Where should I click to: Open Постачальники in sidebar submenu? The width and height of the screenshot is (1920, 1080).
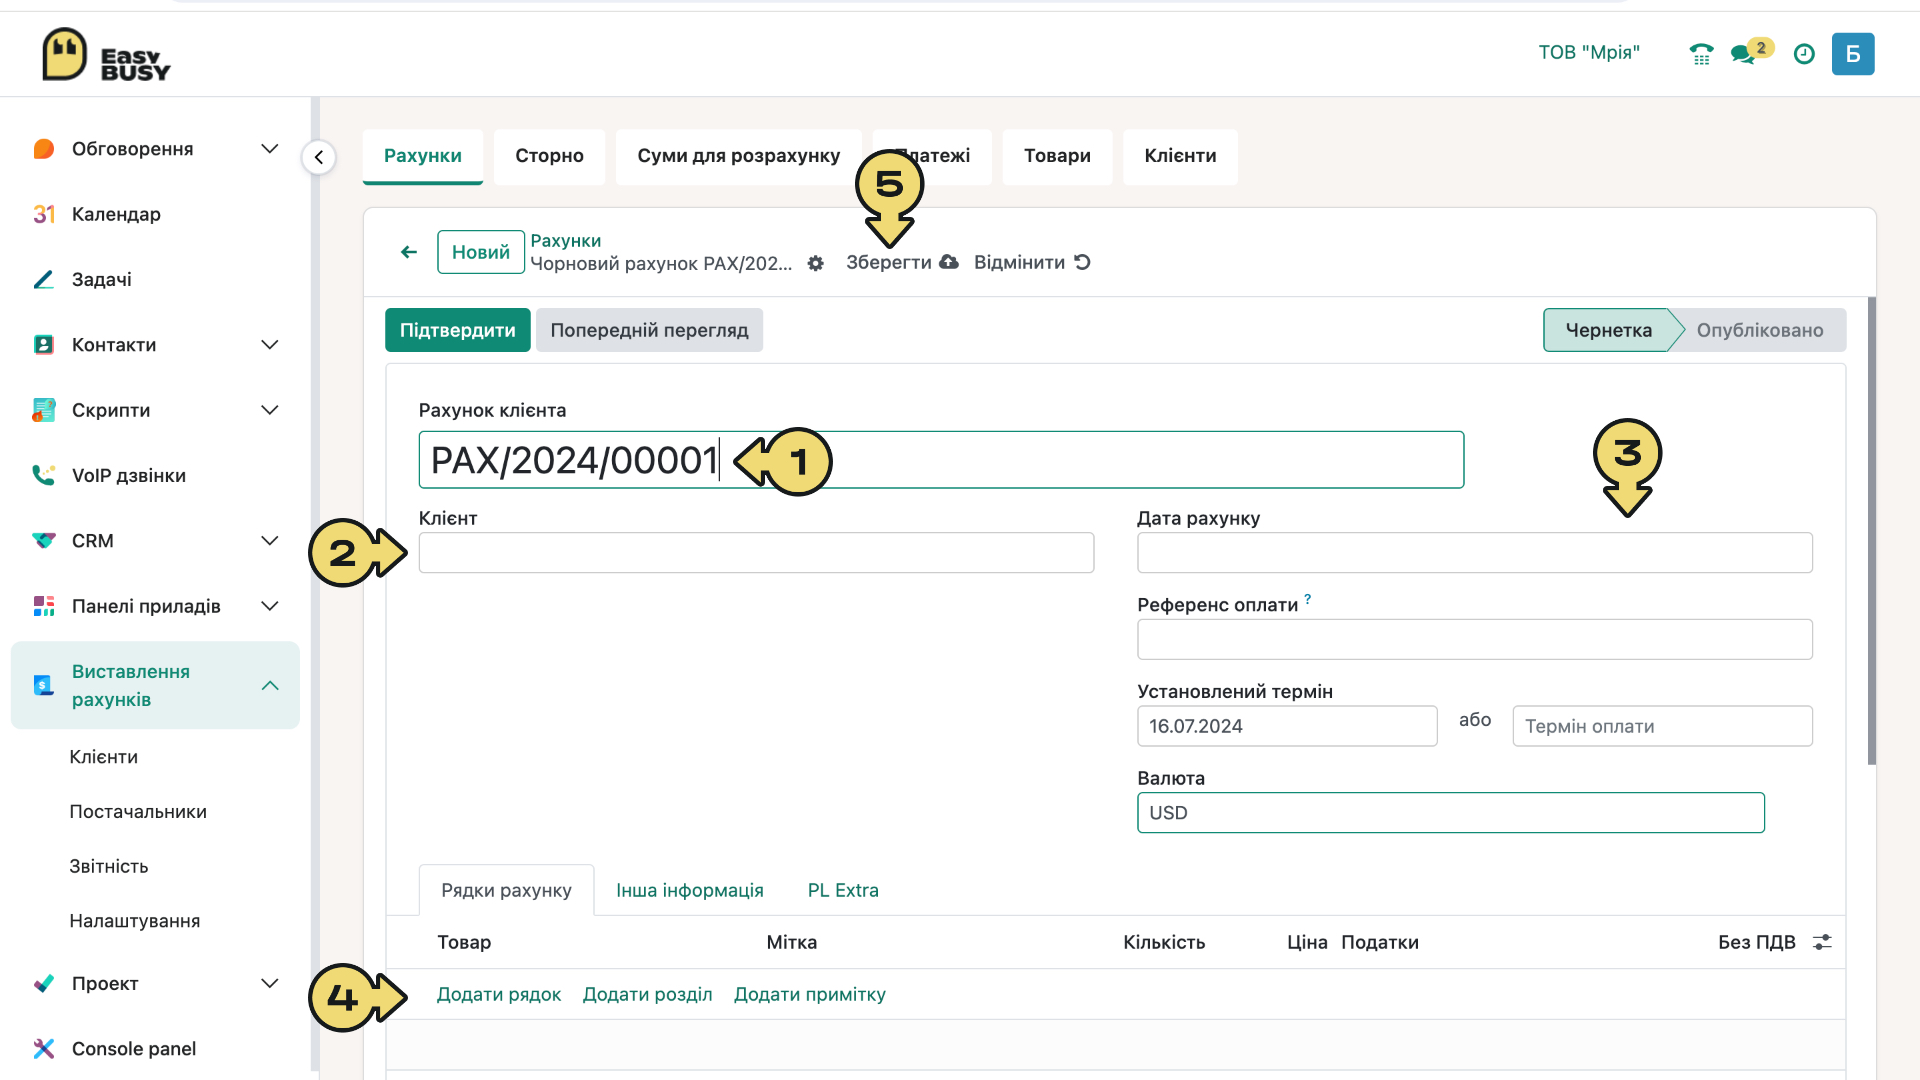[138, 811]
